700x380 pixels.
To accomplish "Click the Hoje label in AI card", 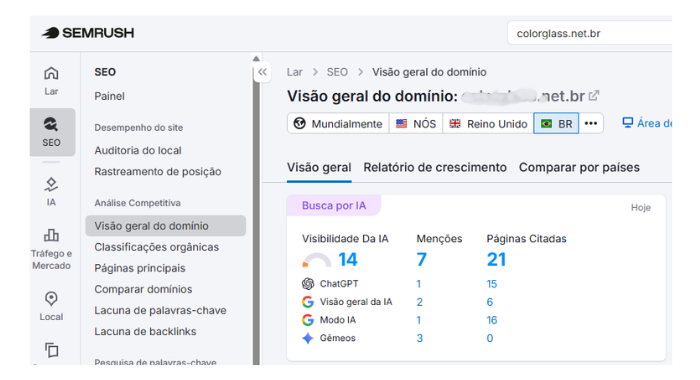I will point(641,207).
